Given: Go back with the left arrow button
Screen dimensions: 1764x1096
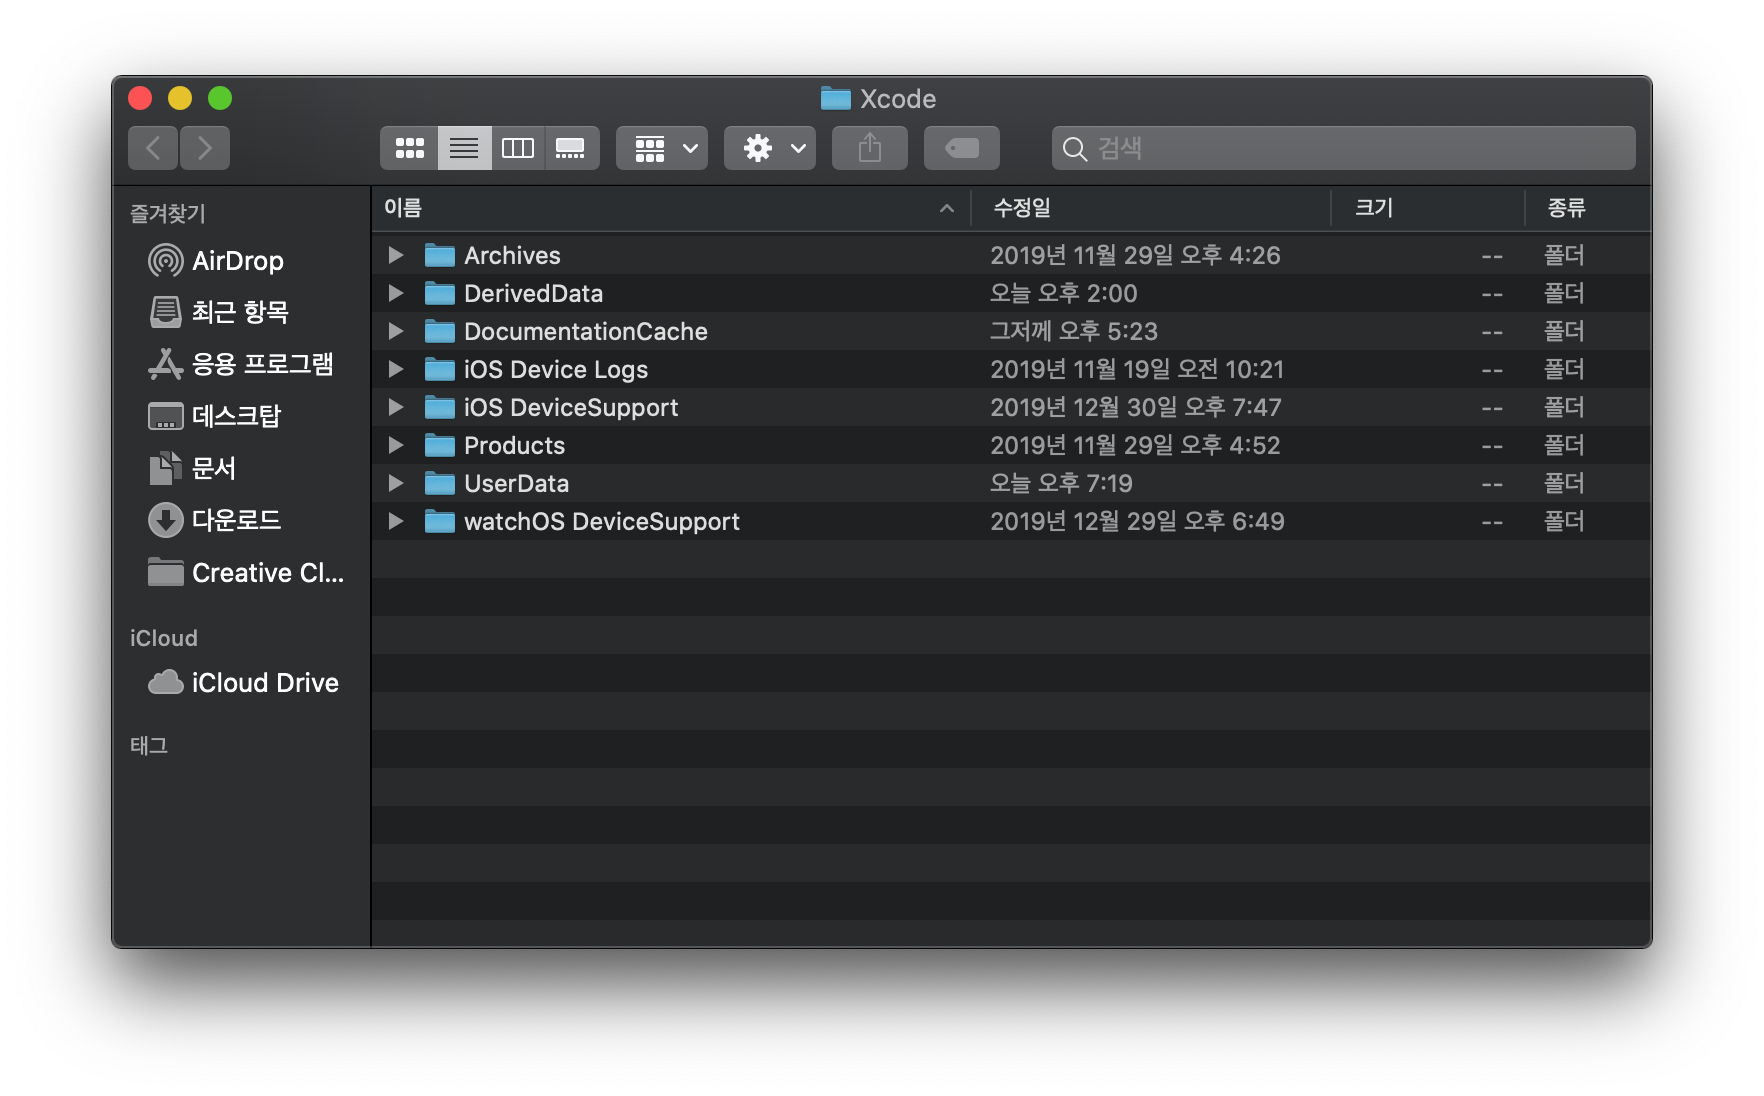Looking at the screenshot, I should tap(153, 148).
